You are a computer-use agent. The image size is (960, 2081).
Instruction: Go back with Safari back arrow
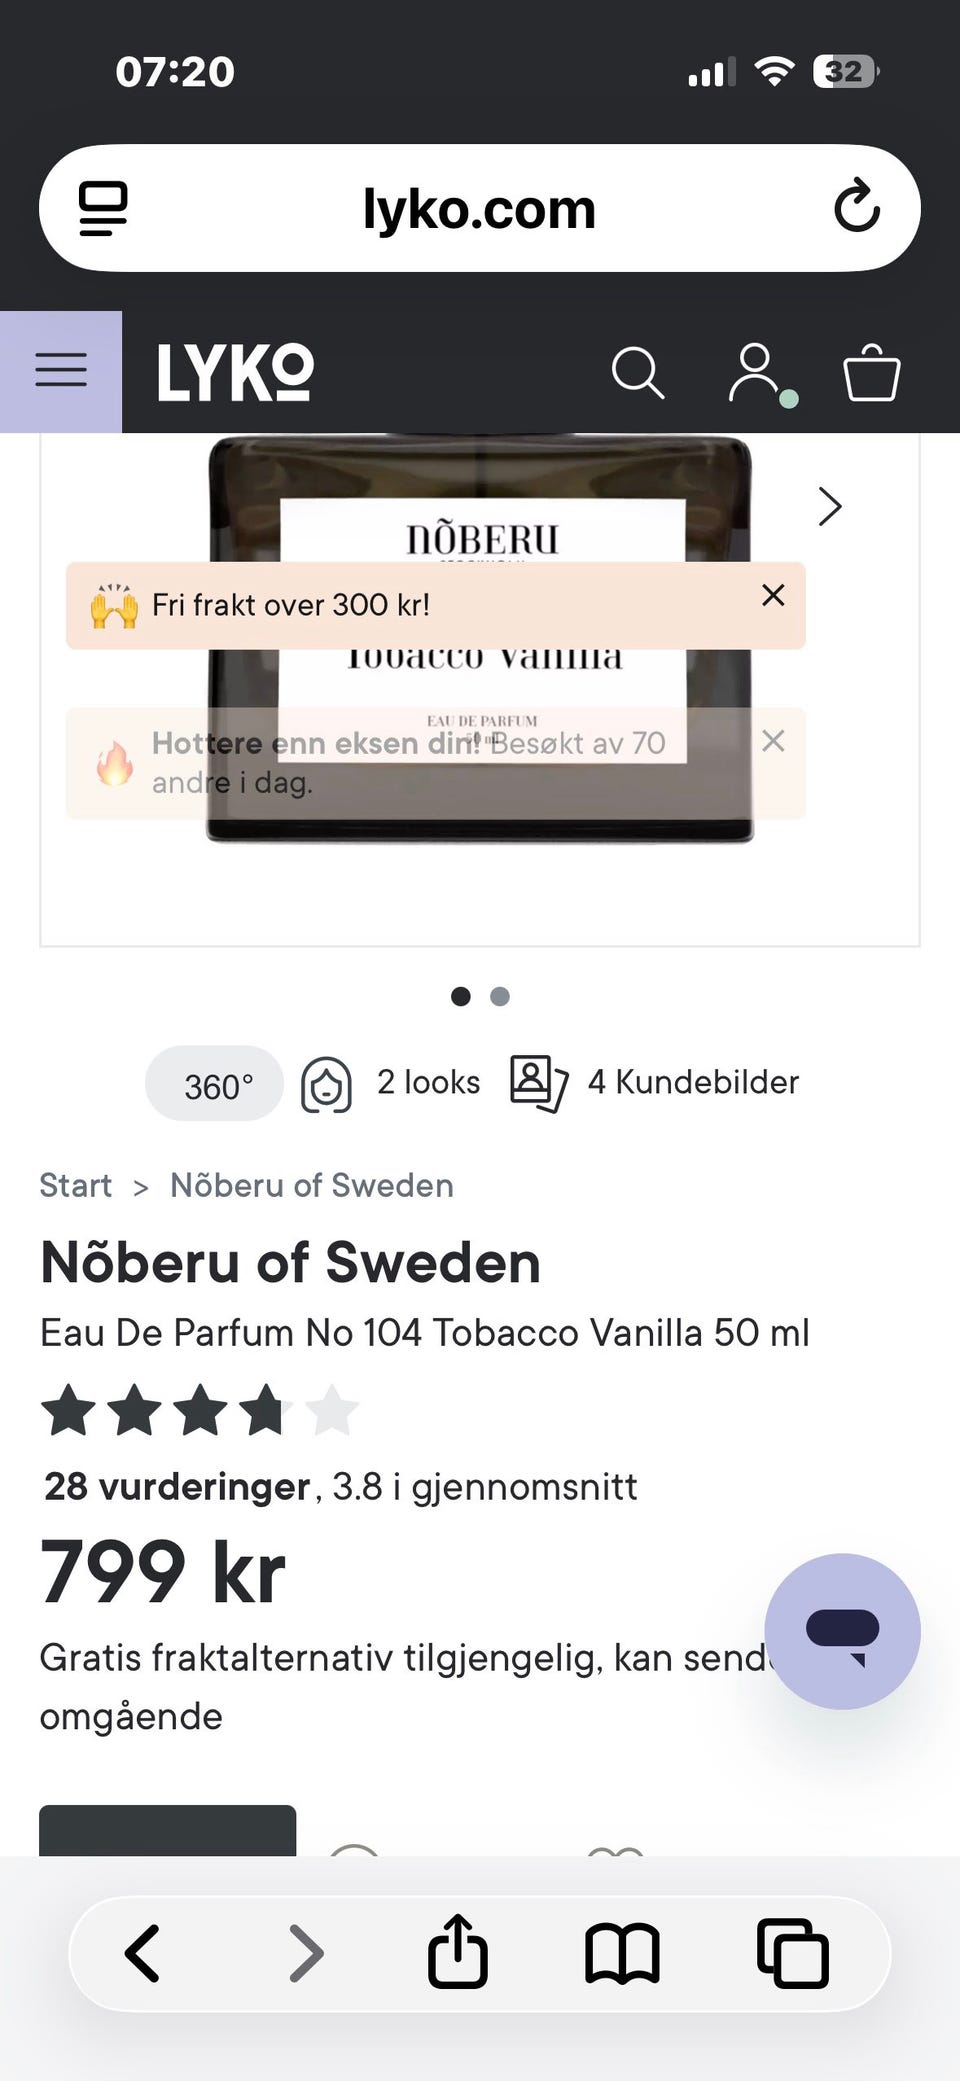tap(142, 1953)
